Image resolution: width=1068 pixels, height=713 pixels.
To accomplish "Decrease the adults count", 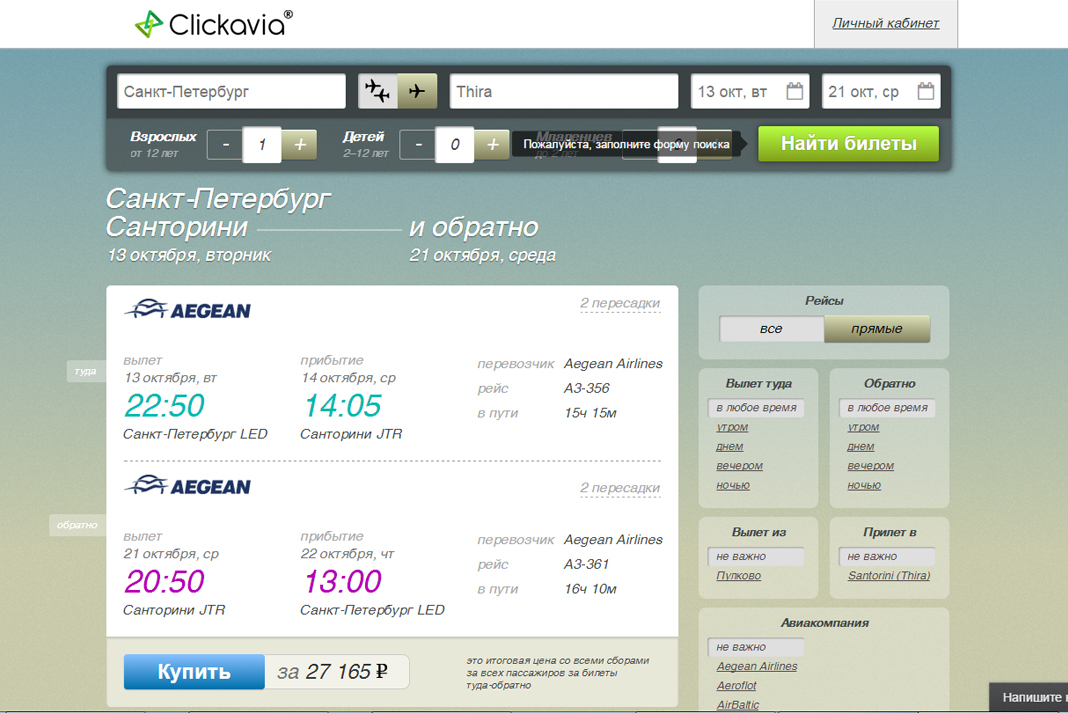I will 225,144.
